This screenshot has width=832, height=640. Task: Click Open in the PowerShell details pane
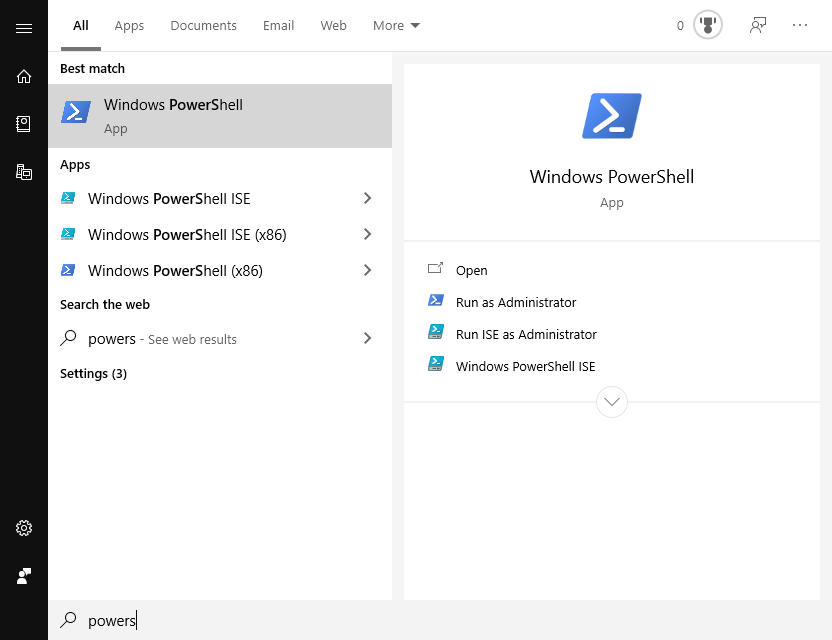pos(471,270)
